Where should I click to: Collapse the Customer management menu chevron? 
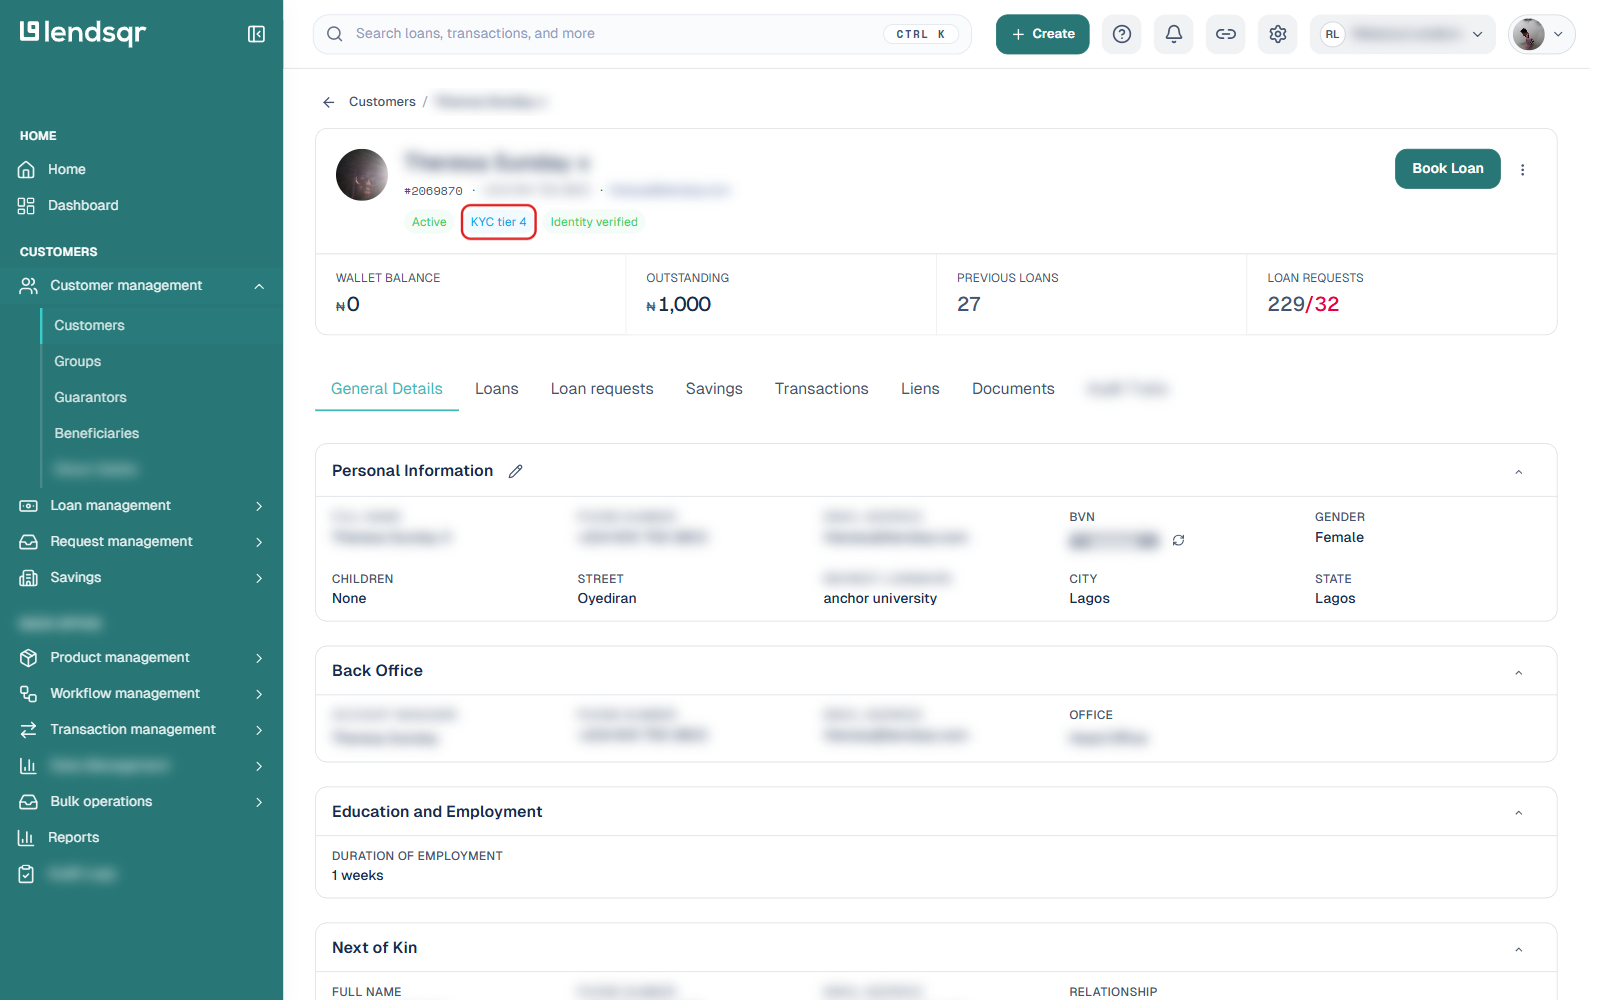point(259,286)
